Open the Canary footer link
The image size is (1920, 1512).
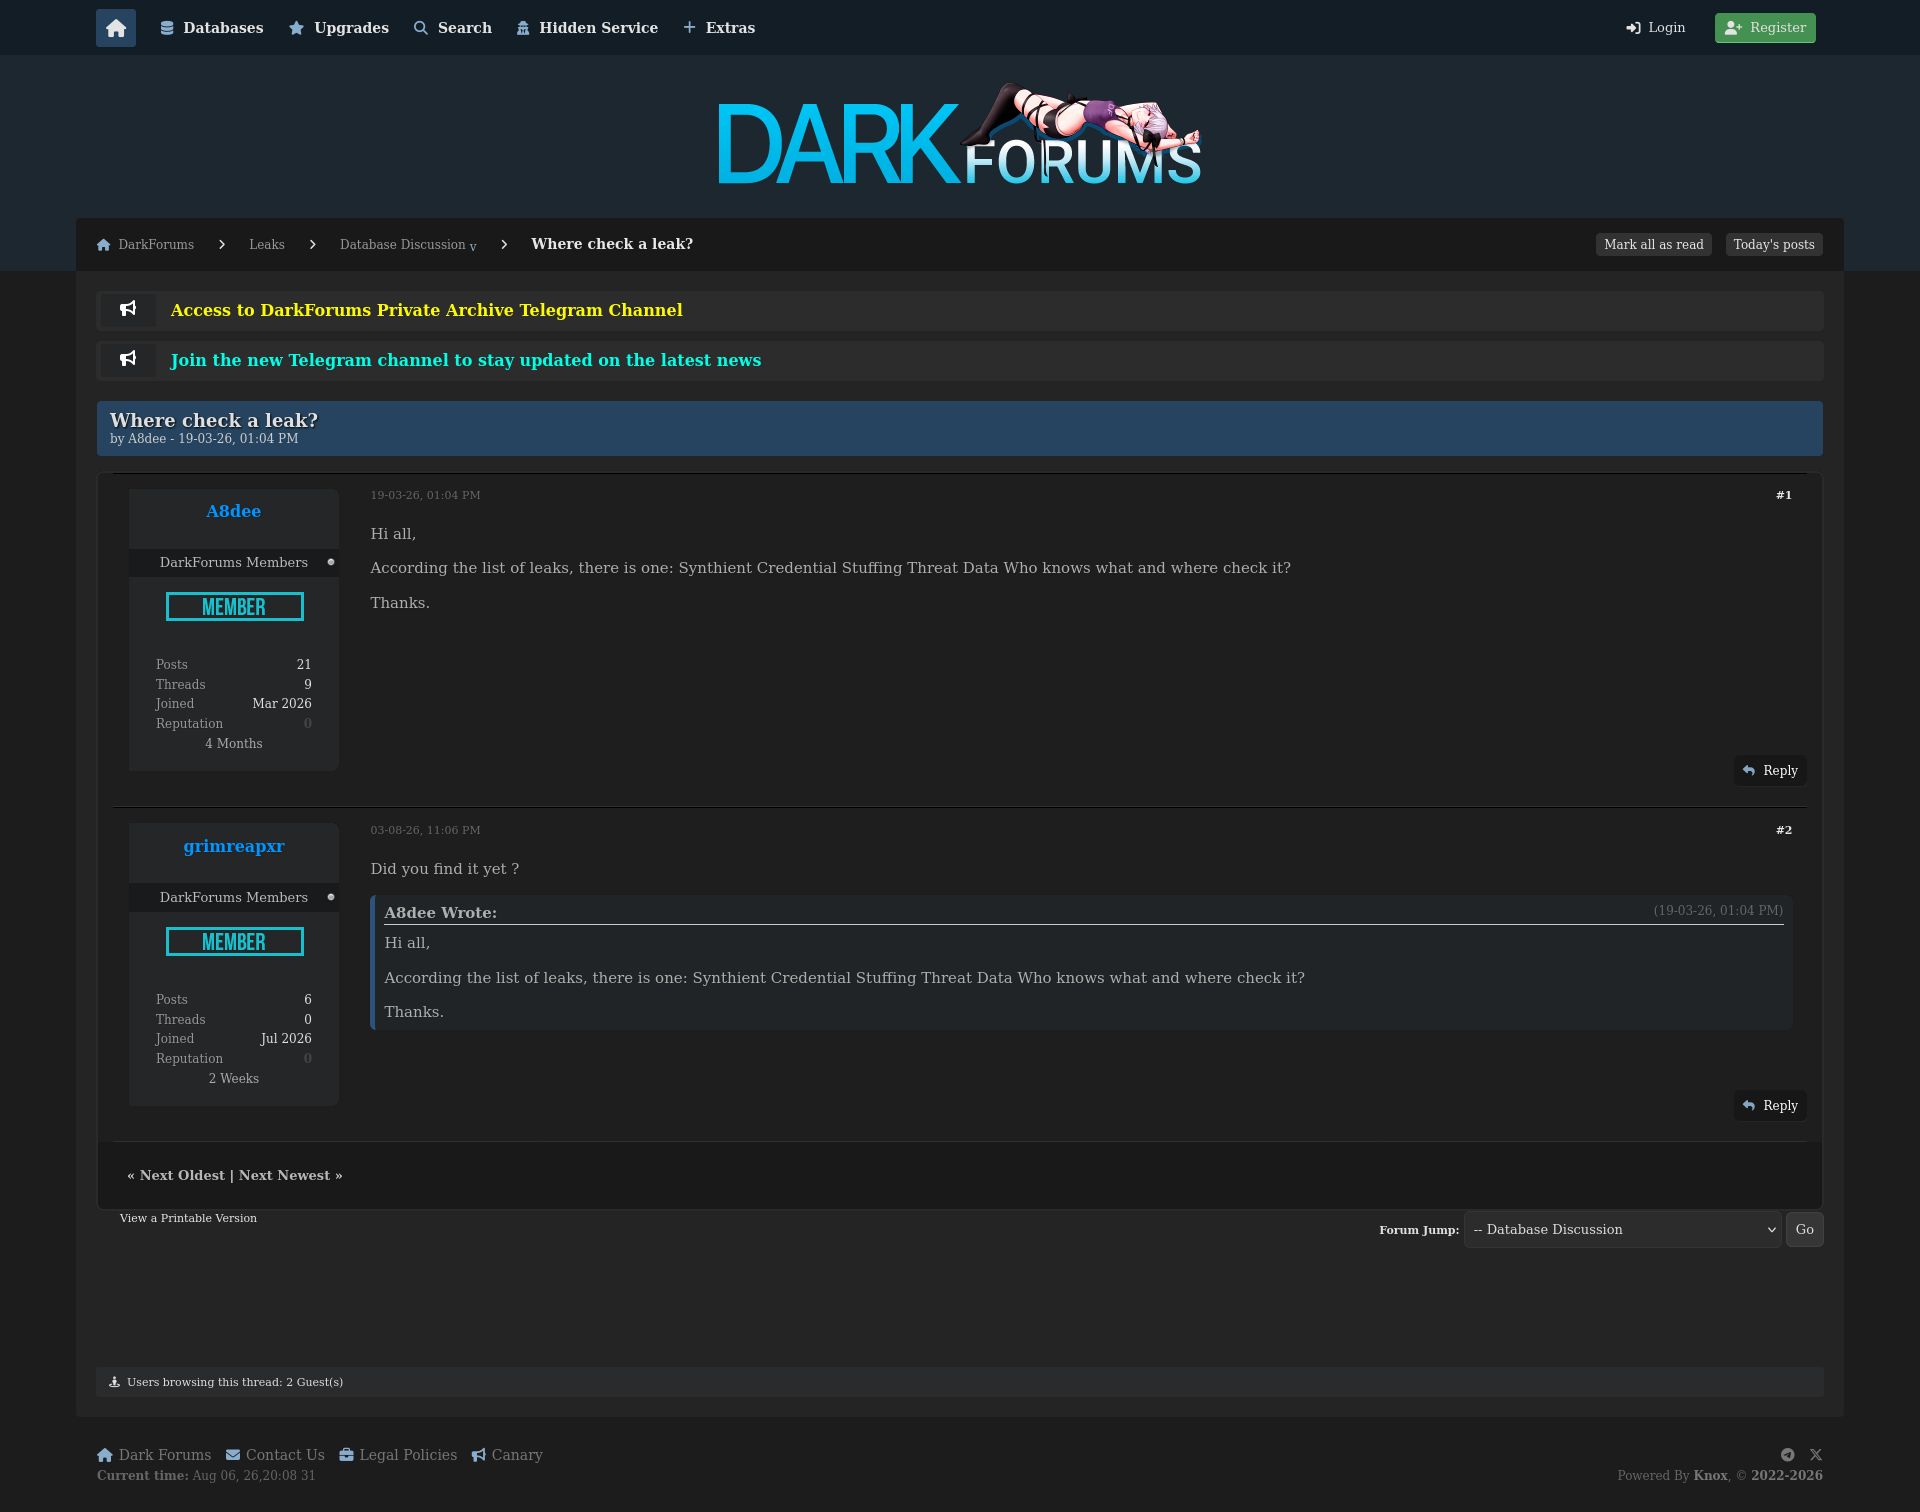tap(507, 1455)
